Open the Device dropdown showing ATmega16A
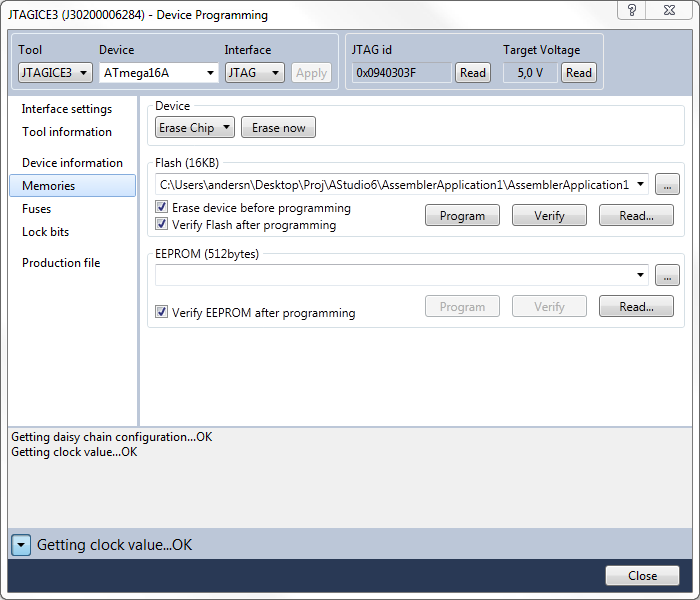This screenshot has height=600, width=700. 159,72
